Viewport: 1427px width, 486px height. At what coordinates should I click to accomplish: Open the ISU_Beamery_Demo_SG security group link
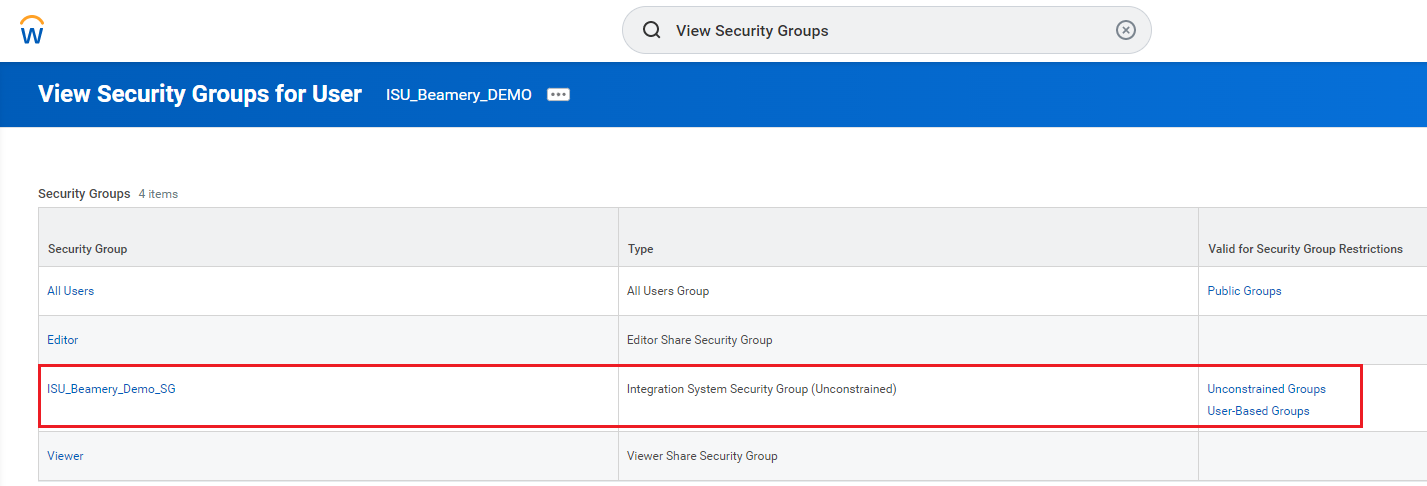pos(111,389)
